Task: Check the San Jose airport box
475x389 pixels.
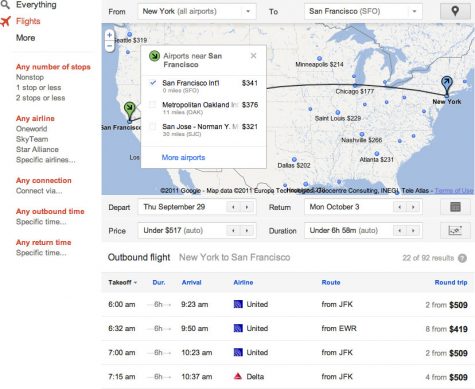Action: tap(152, 127)
